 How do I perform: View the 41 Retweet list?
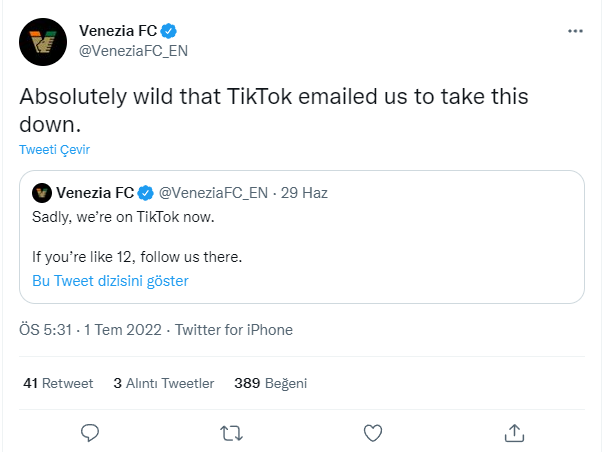57,383
